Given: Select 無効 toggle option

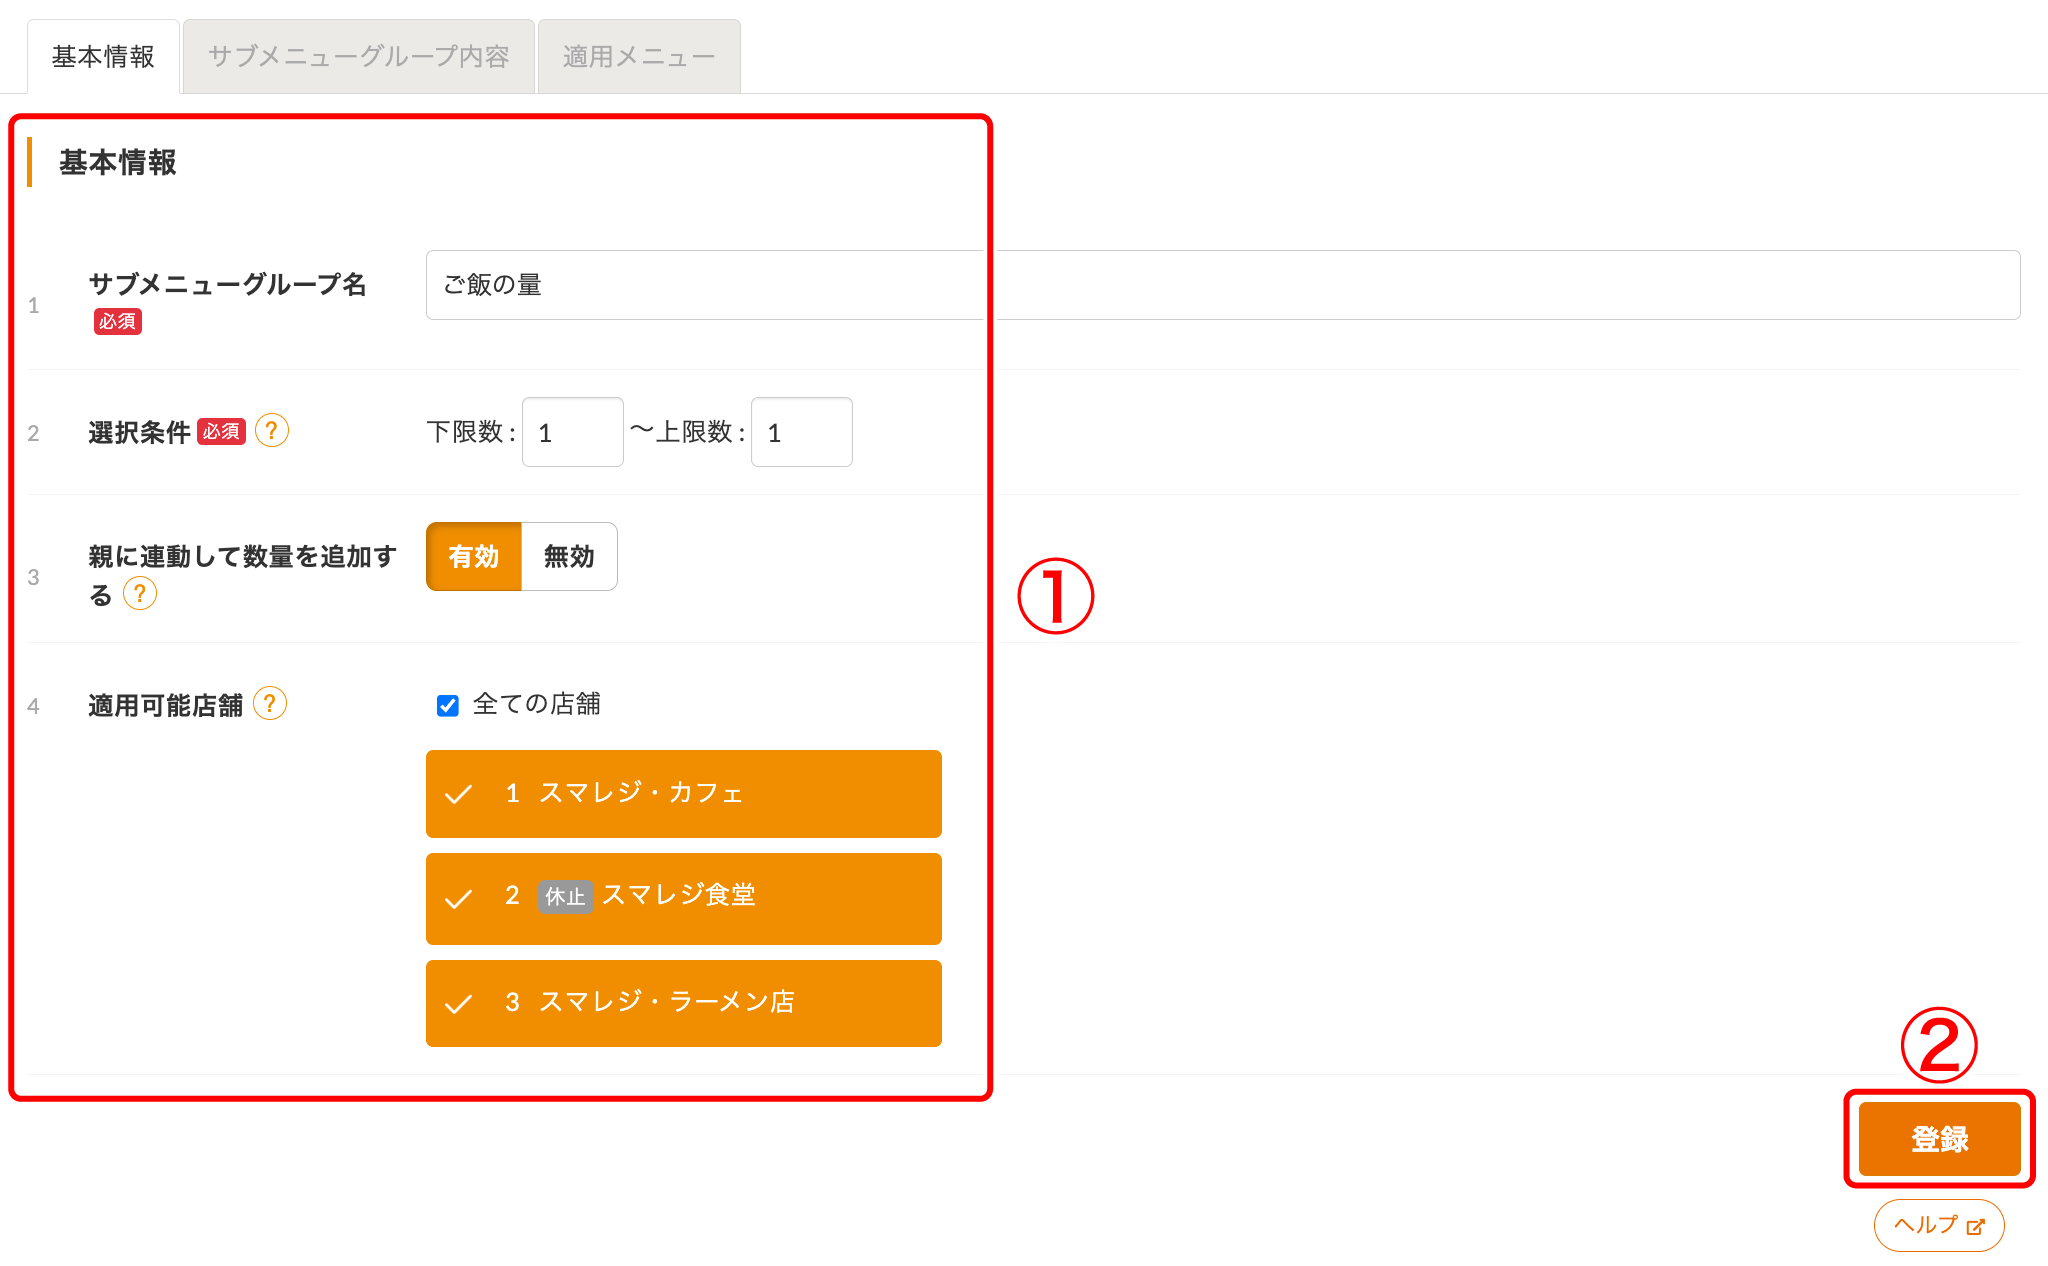Looking at the screenshot, I should click(569, 556).
